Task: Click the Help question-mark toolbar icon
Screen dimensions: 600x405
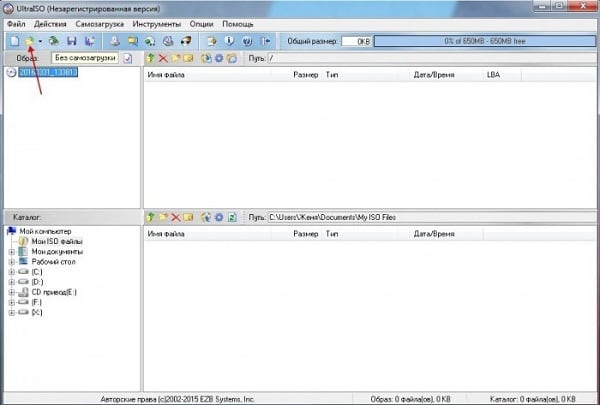Action: pyautogui.click(x=247, y=41)
